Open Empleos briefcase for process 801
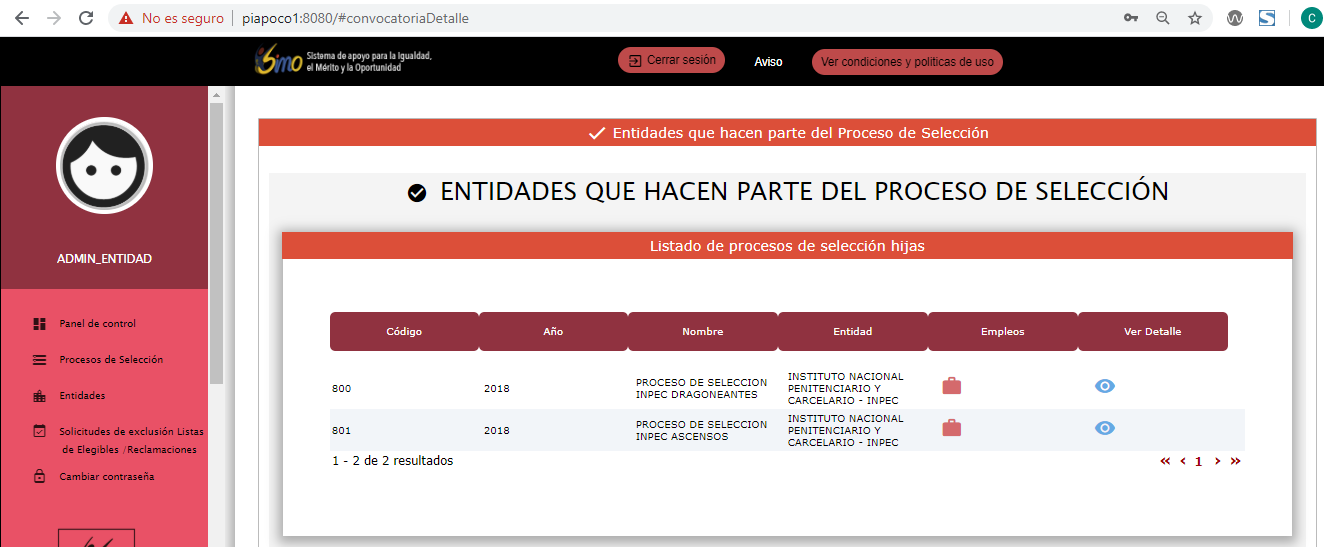Image resolution: width=1324 pixels, height=547 pixels. tap(951, 428)
